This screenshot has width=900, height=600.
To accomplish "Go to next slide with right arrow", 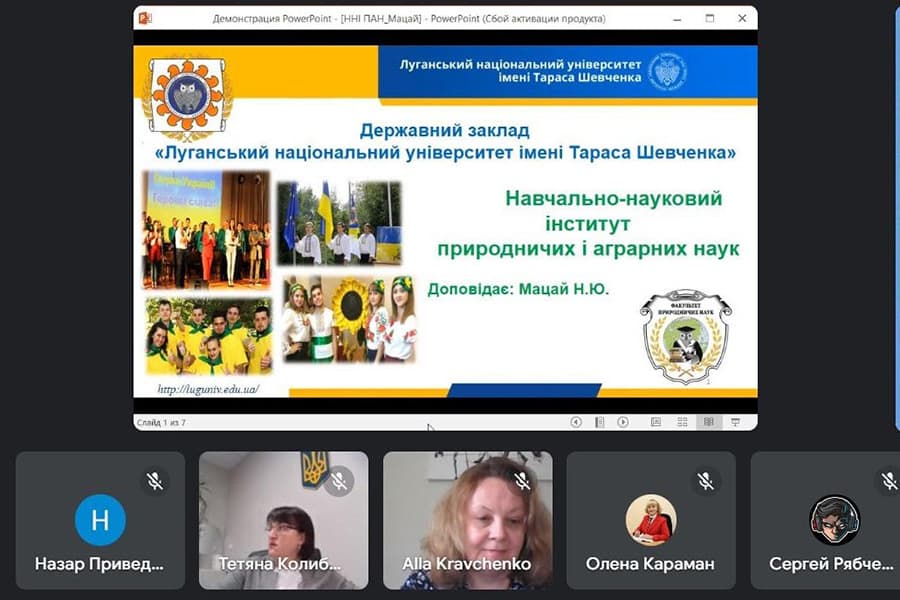I will click(x=623, y=422).
